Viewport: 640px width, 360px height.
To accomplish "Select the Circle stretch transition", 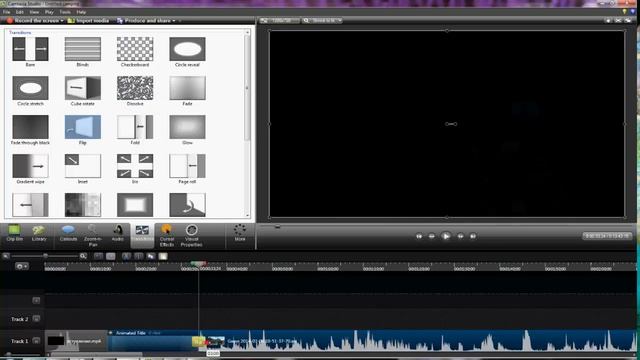I will pyautogui.click(x=30, y=88).
